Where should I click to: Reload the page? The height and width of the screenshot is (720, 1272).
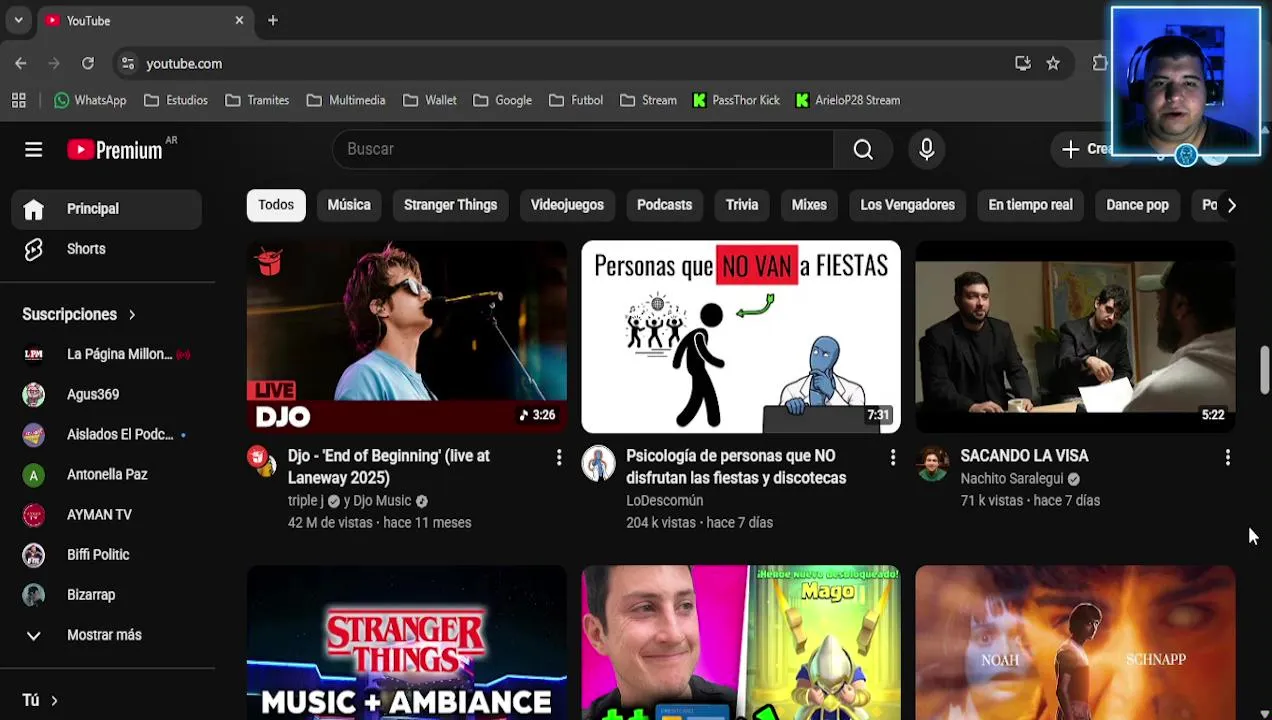tap(88, 63)
